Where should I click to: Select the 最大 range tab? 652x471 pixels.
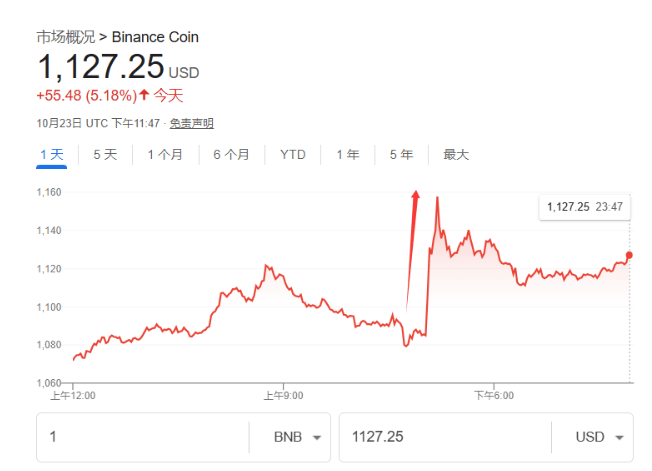pos(456,154)
